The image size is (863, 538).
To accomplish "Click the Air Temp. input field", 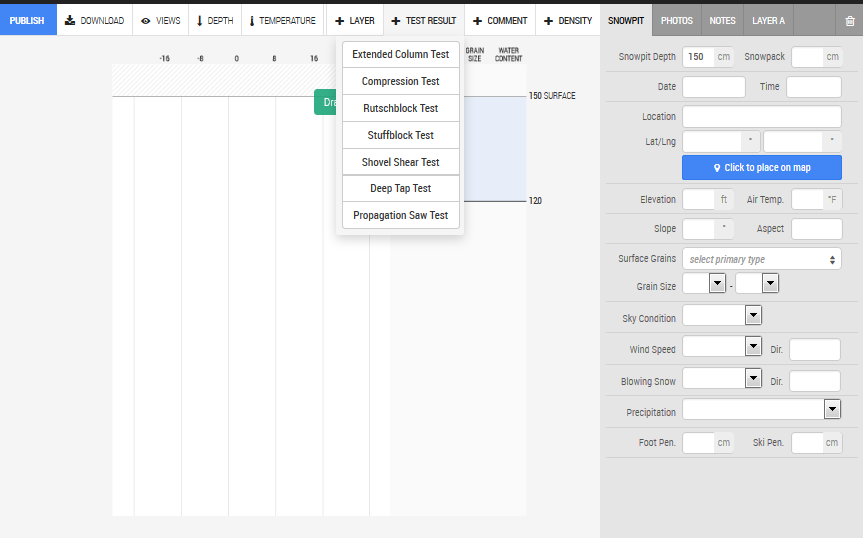I will [x=807, y=199].
